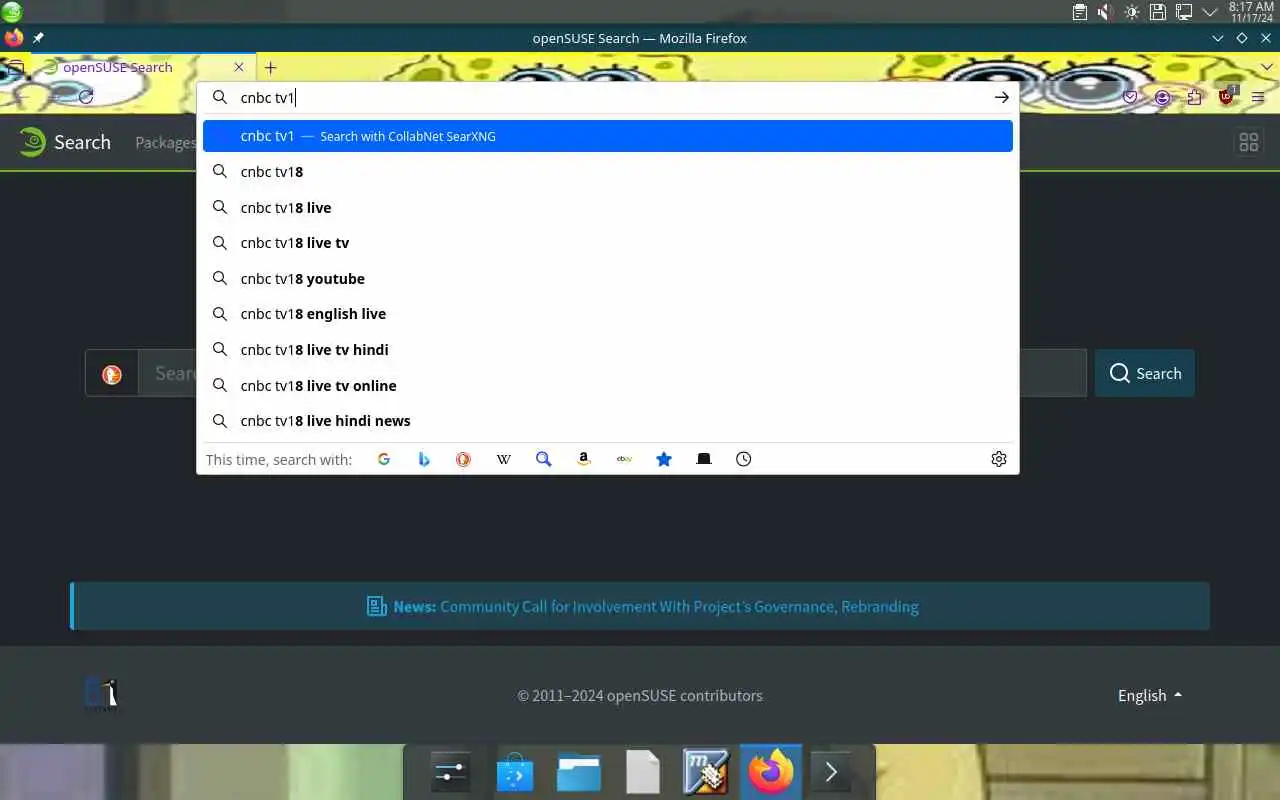Open the Packages menu item

point(166,143)
